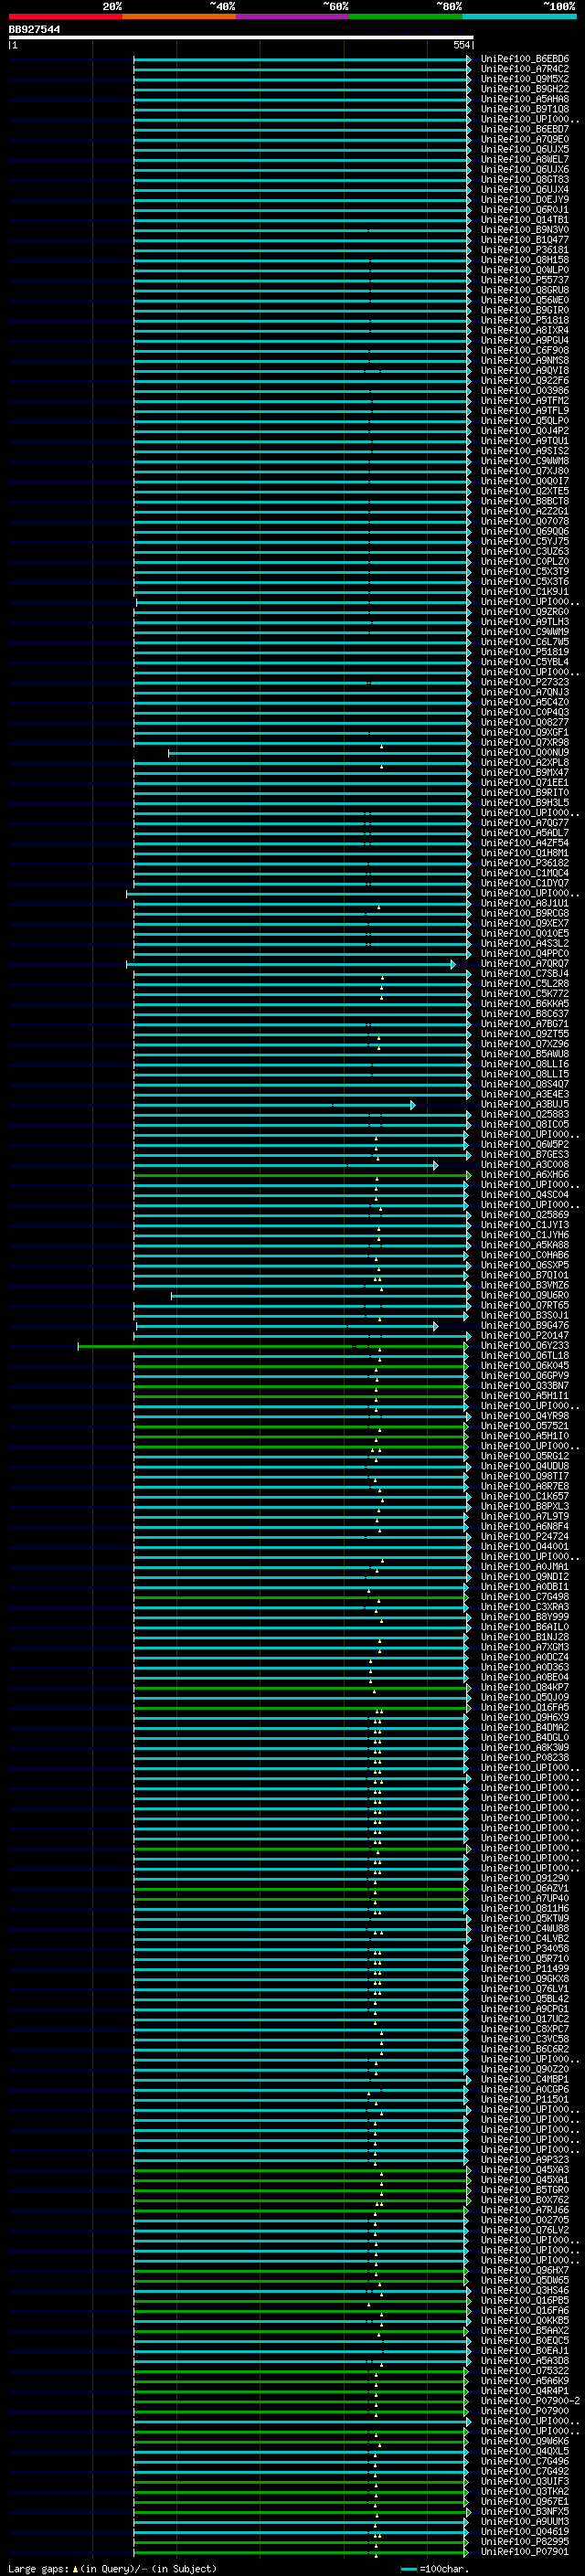Click the red 0-20% identity legend segment

point(65,16)
